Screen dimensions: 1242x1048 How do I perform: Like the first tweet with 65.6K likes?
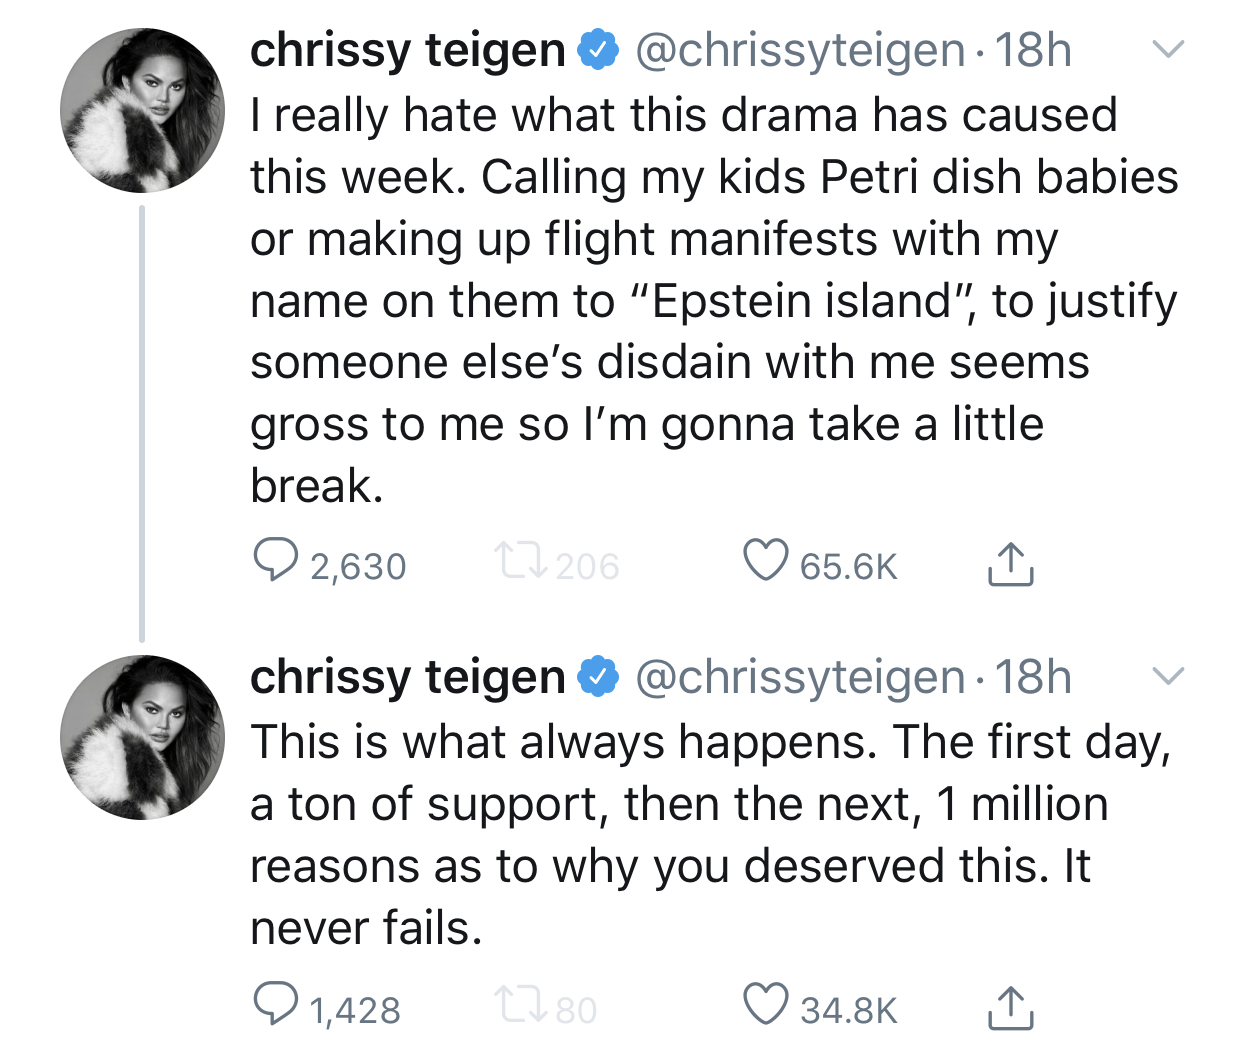766,561
